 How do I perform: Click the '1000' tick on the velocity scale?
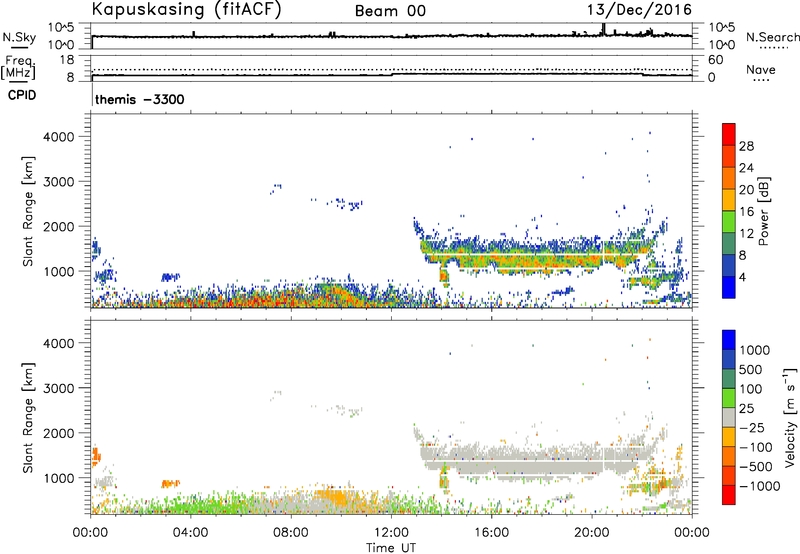(x=755, y=350)
